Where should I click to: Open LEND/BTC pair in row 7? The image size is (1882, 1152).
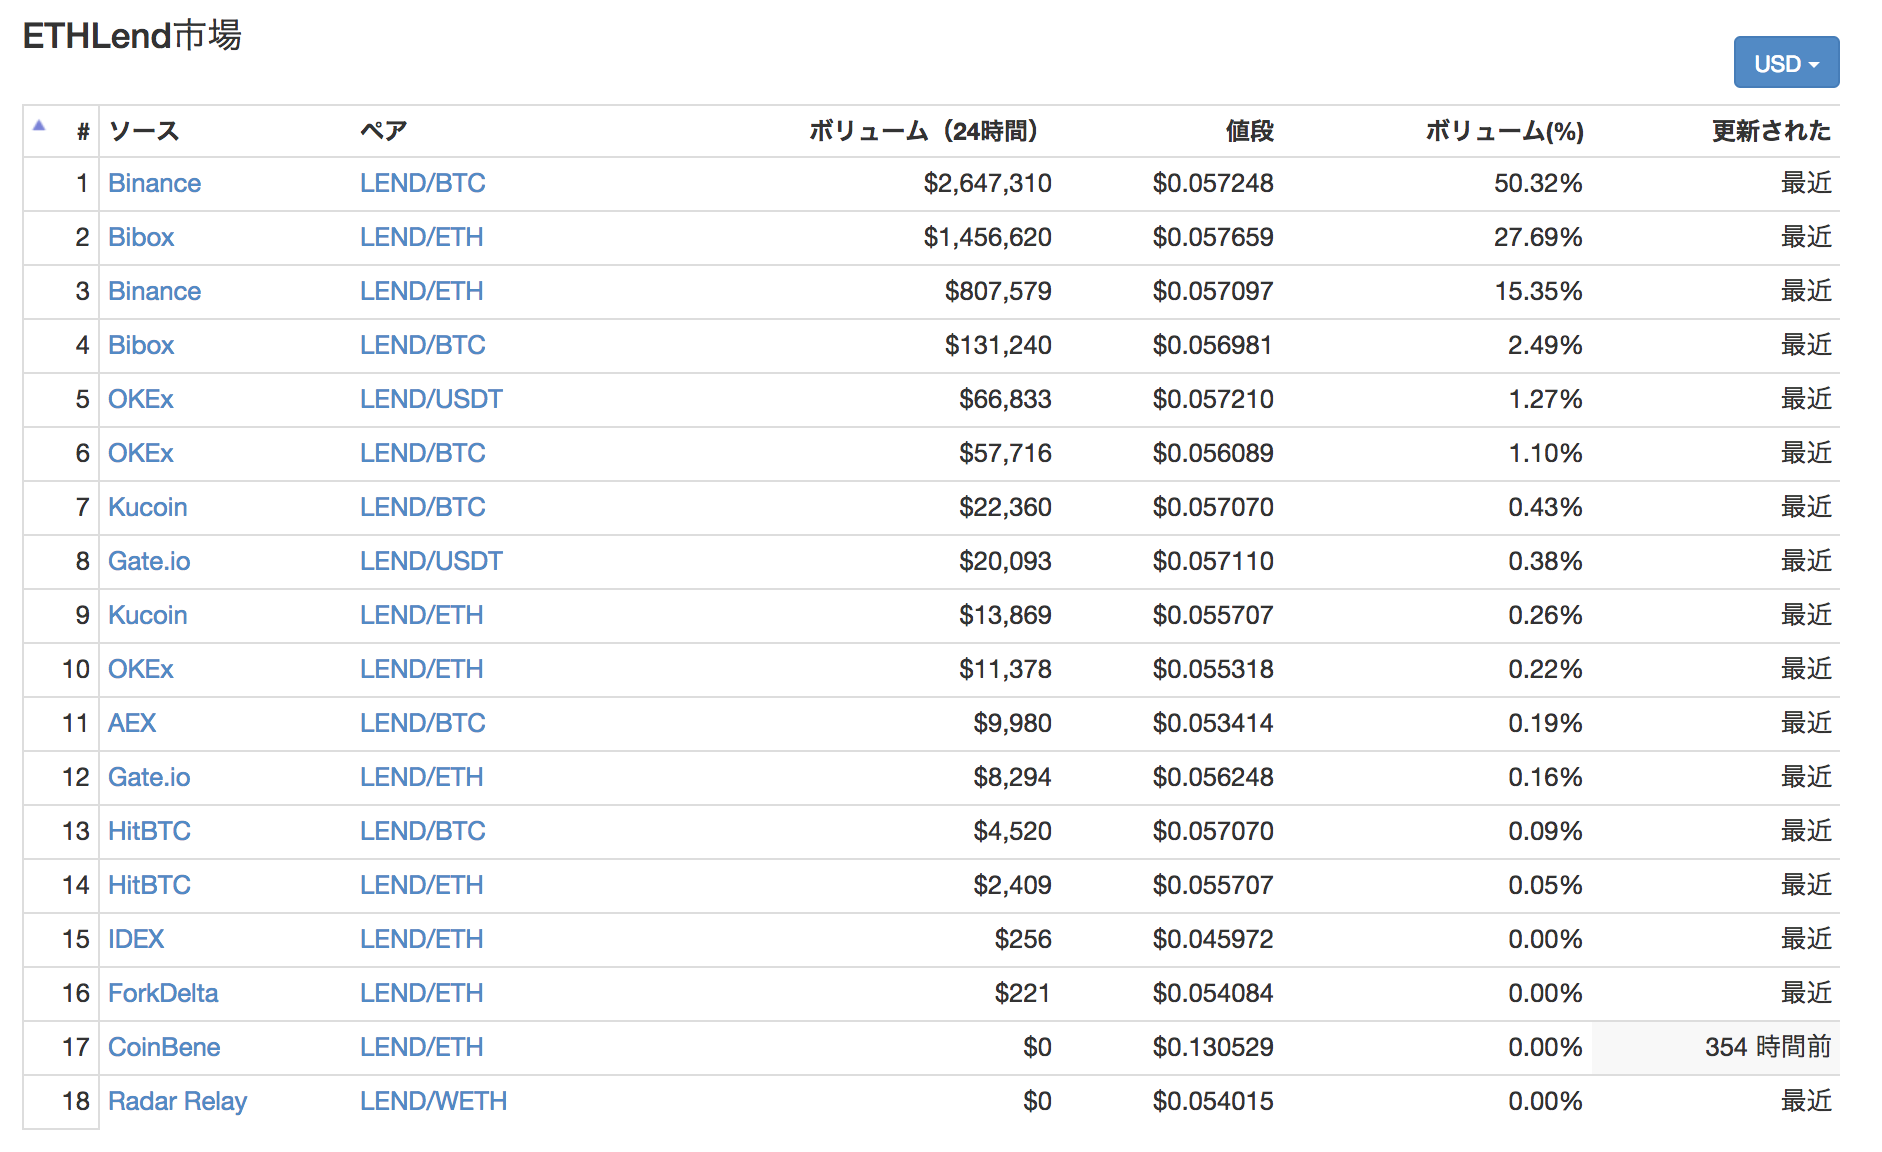(422, 507)
